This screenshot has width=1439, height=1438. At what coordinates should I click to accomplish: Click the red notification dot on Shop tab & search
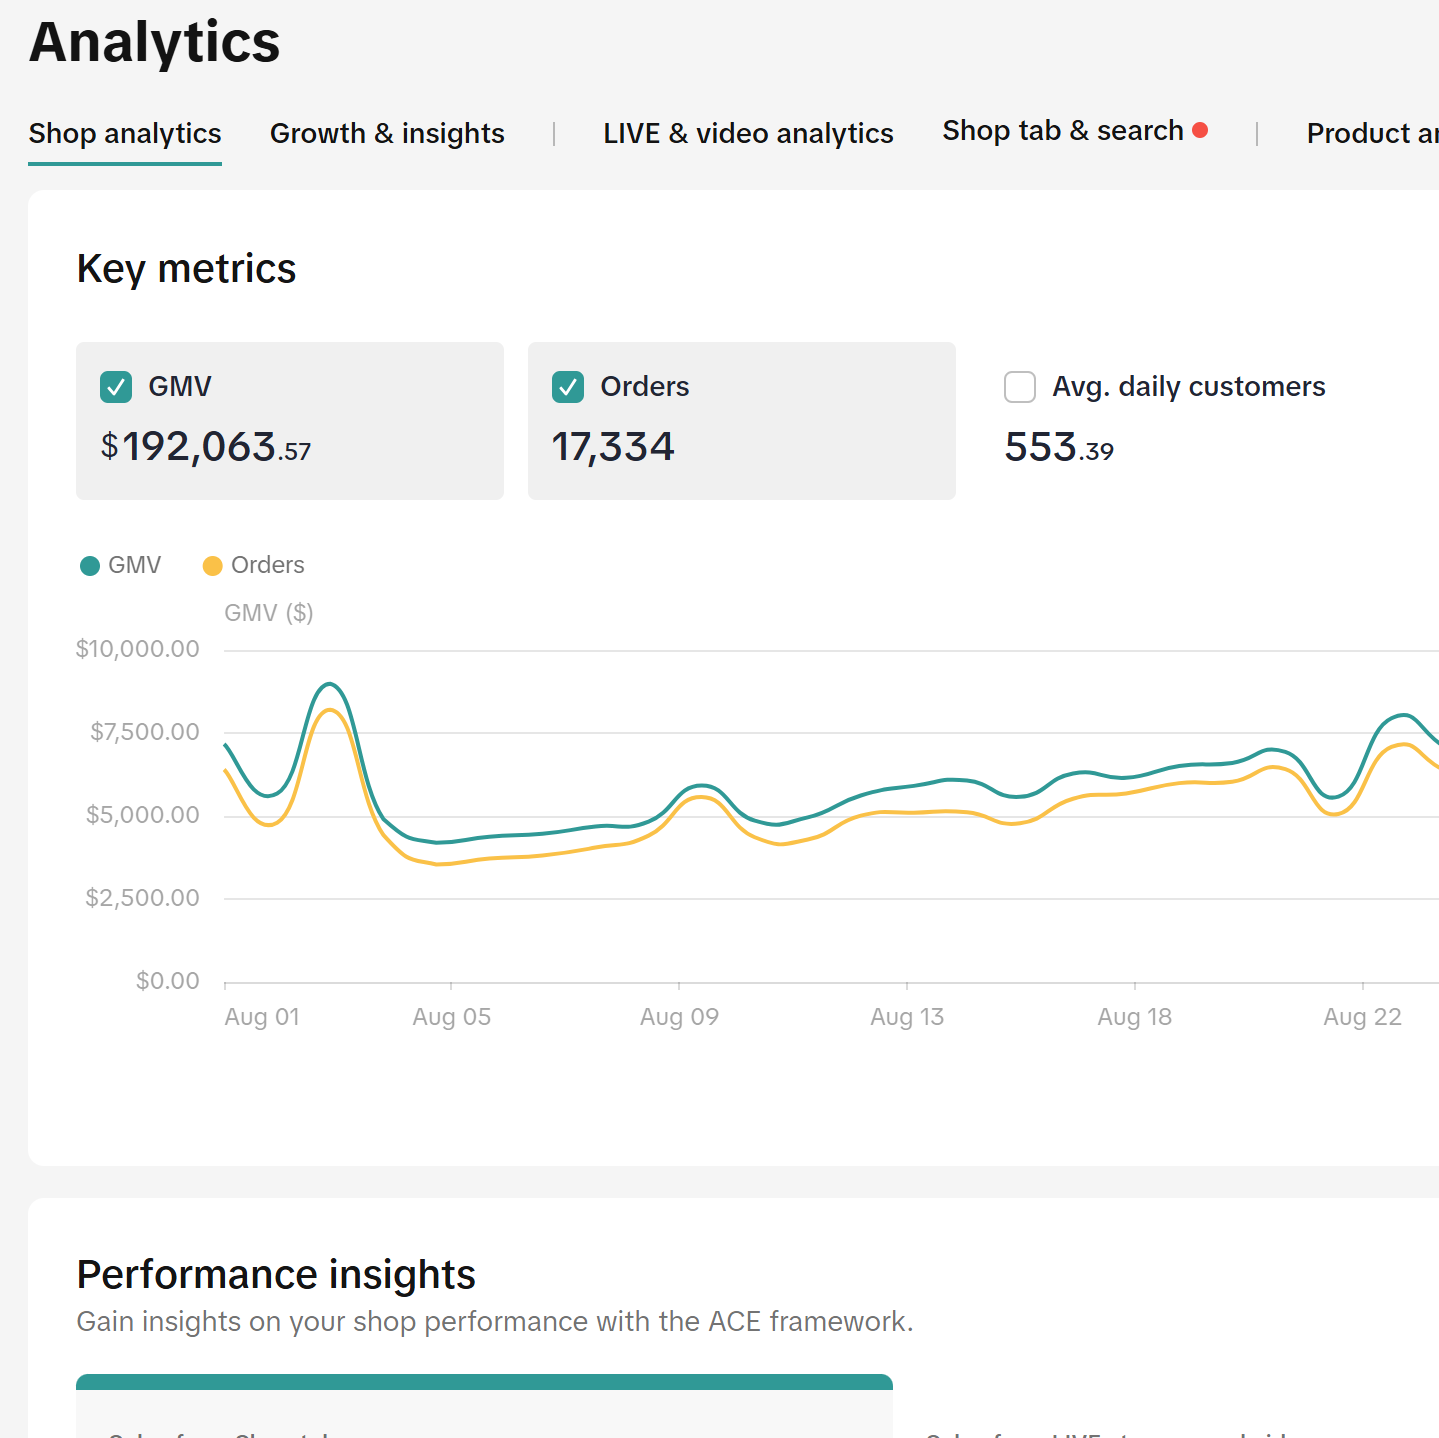[1200, 131]
